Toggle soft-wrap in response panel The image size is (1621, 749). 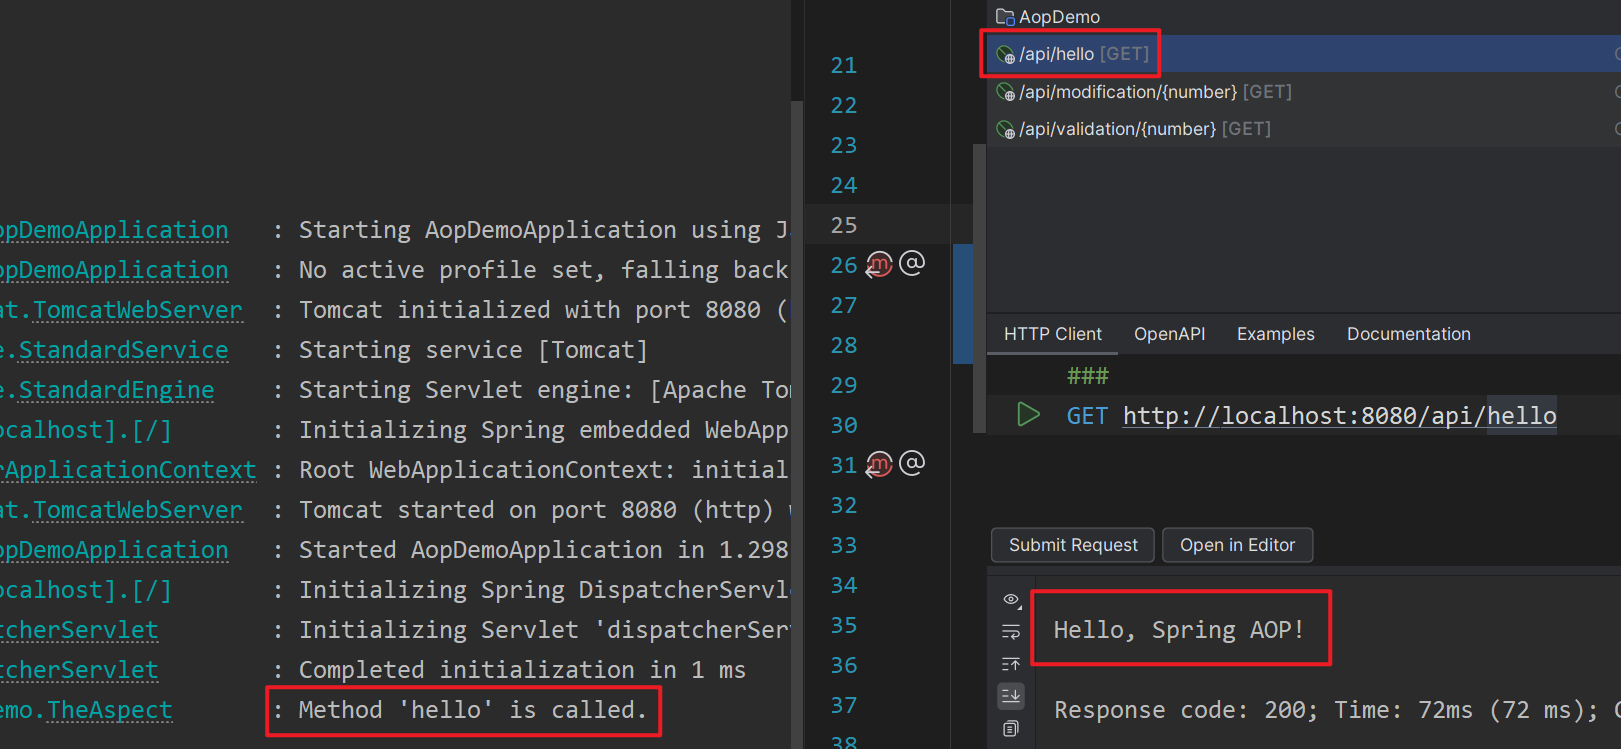pyautogui.click(x=1011, y=632)
